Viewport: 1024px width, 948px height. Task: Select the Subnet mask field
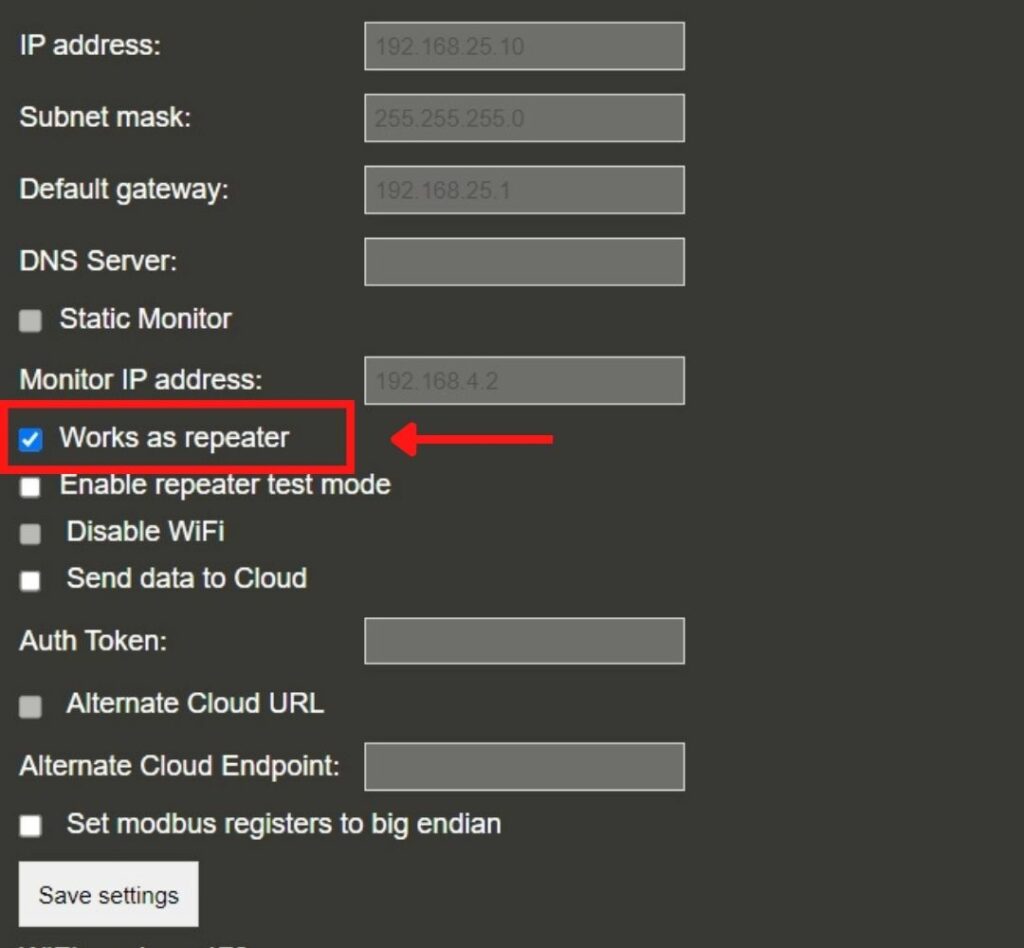524,118
